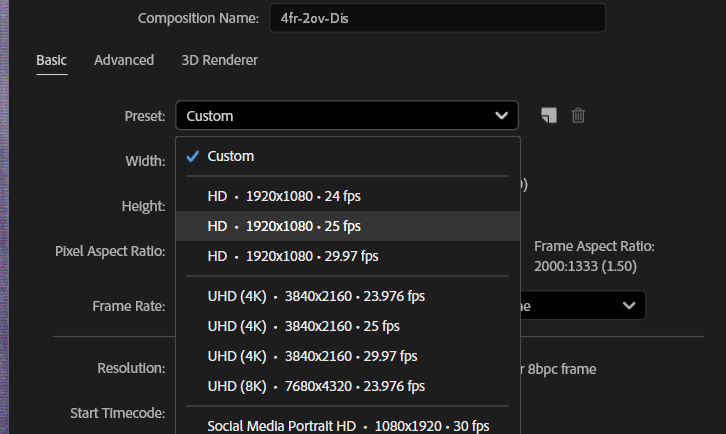The width and height of the screenshot is (726, 434).
Task: Choose HD 1920x1080 29.97 fps preset
Action: point(293,256)
